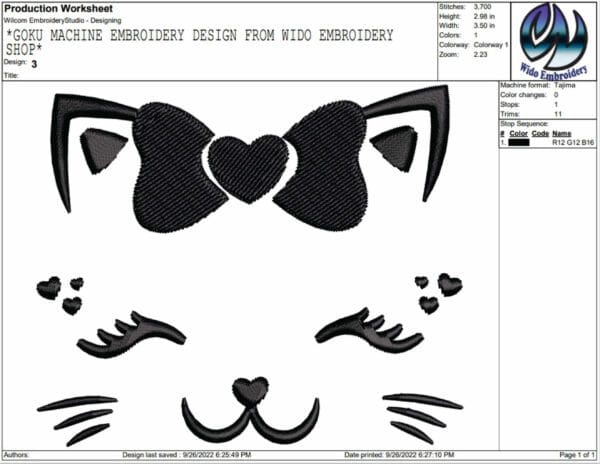Screen dimensions: 600x464
Task: Click "Page 1 of 1" in footer
Action: pos(577,455)
